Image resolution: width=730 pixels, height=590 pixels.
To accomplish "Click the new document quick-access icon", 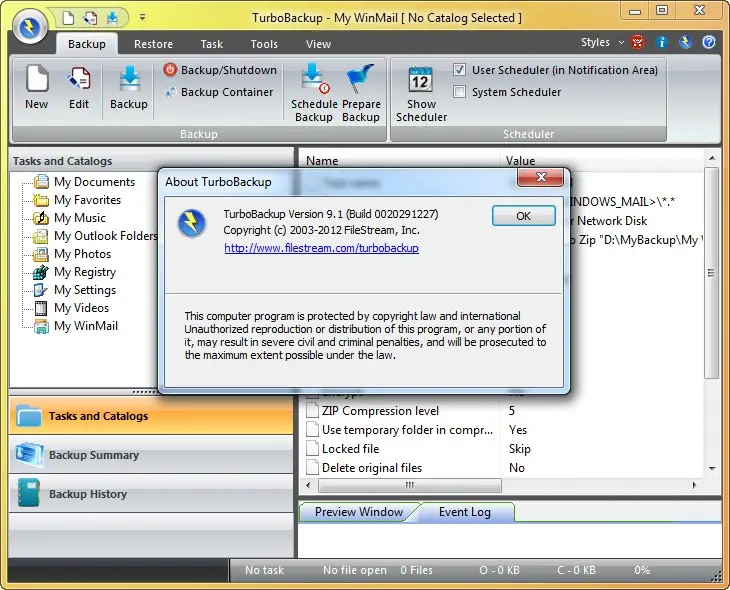I will point(68,18).
